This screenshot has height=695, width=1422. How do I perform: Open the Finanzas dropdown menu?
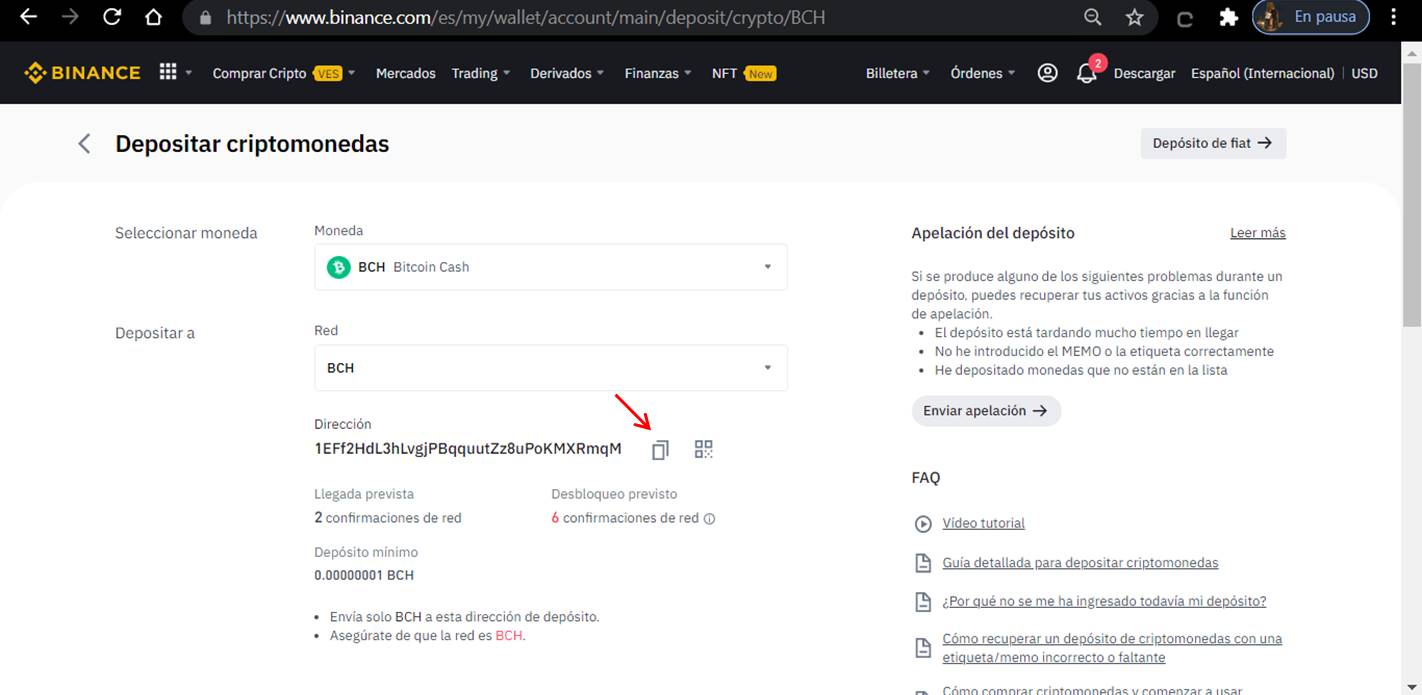point(658,73)
